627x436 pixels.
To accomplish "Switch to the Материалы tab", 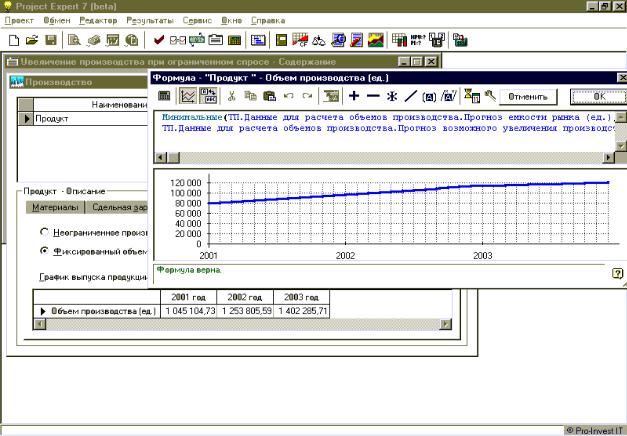I will (55, 207).
